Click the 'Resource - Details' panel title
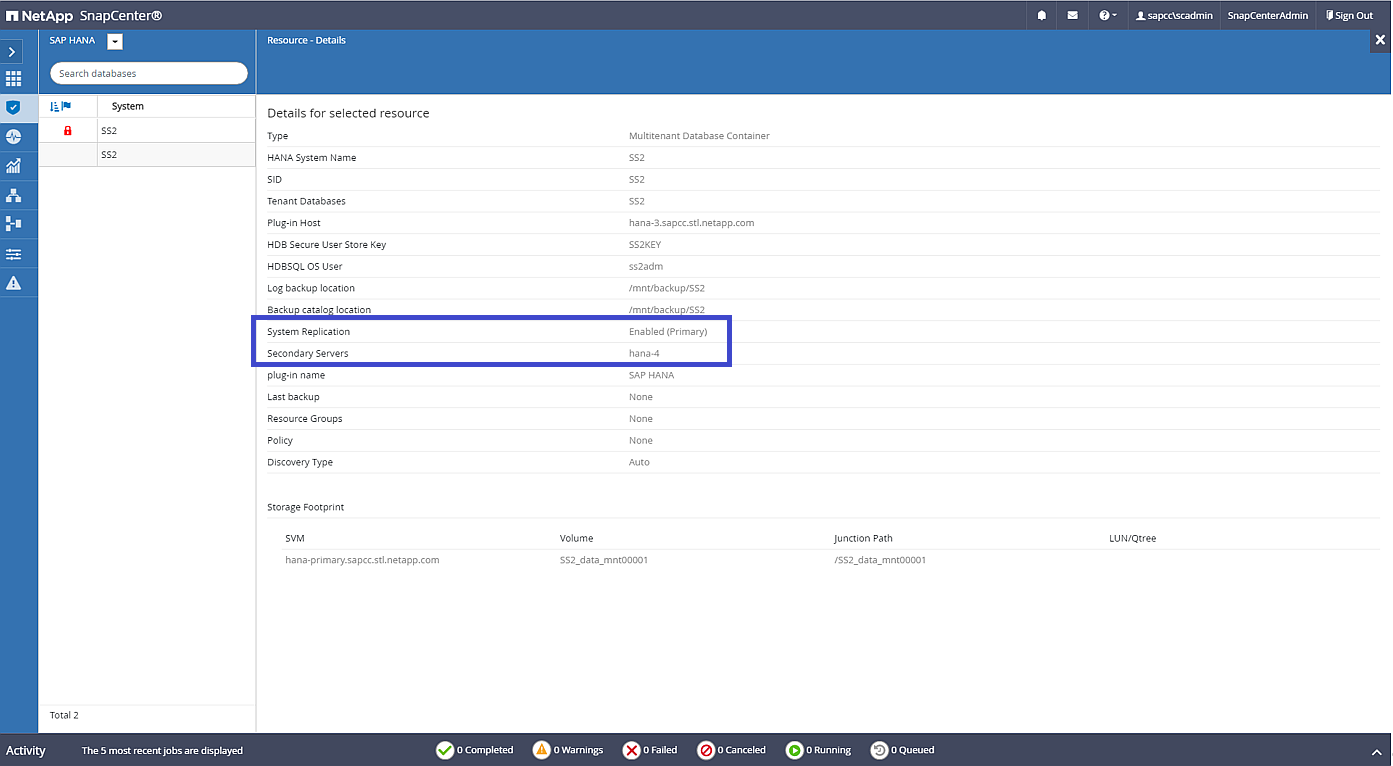This screenshot has height=766, width=1393. [x=306, y=40]
